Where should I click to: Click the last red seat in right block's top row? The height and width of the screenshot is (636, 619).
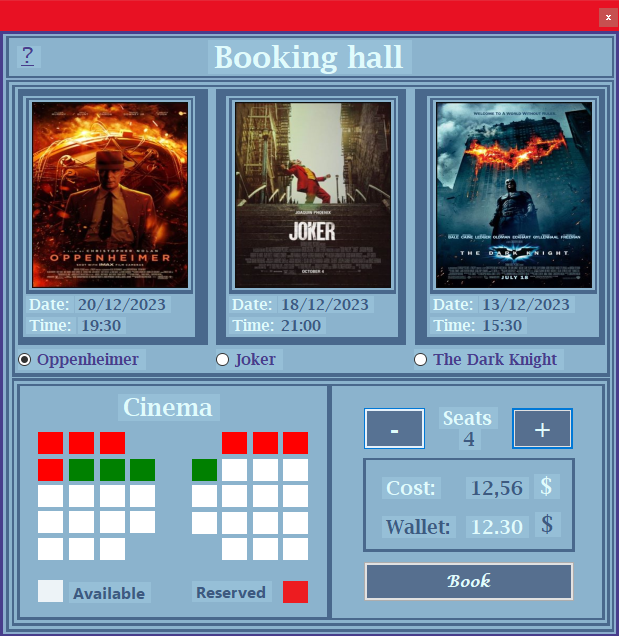(295, 443)
